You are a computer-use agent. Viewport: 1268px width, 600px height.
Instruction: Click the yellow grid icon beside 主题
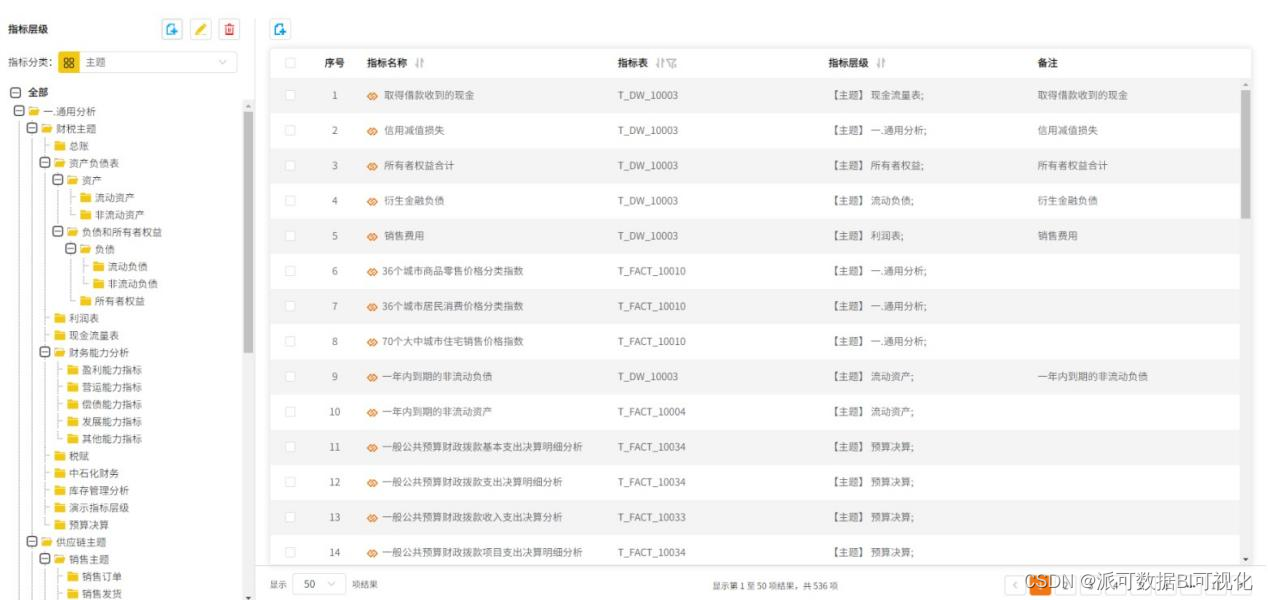69,62
